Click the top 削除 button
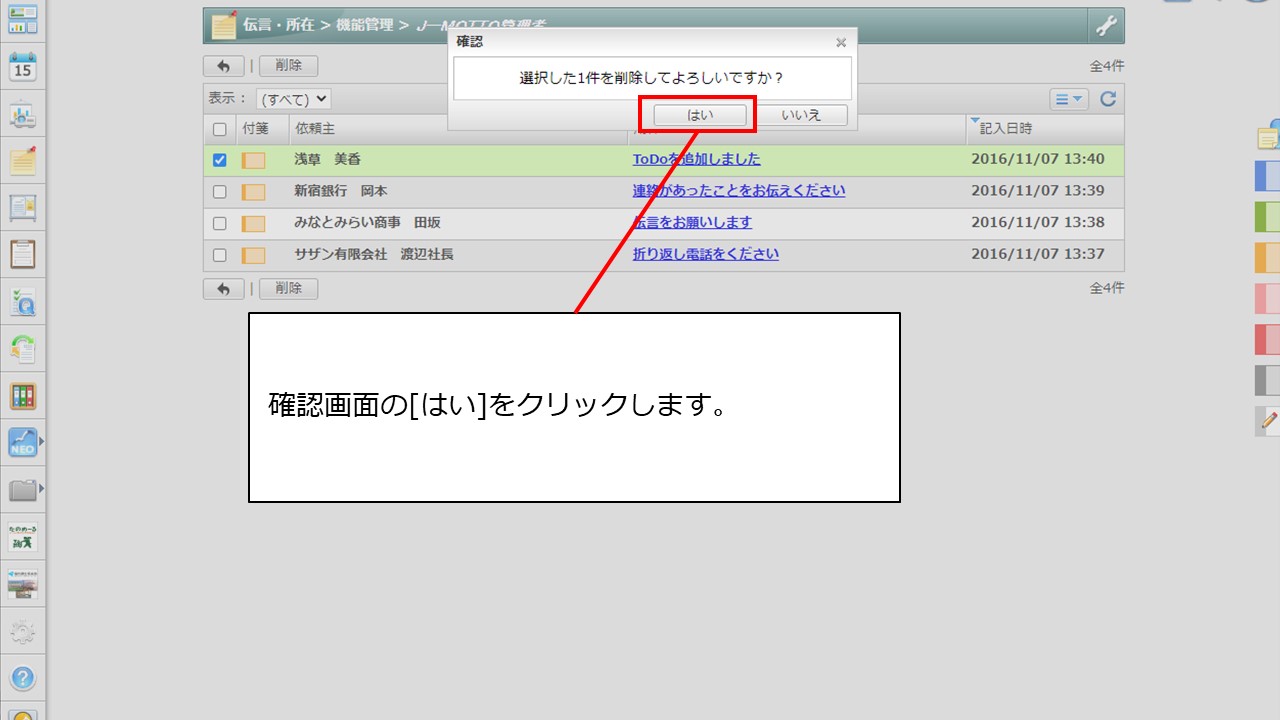The width and height of the screenshot is (1280, 720). [x=288, y=66]
